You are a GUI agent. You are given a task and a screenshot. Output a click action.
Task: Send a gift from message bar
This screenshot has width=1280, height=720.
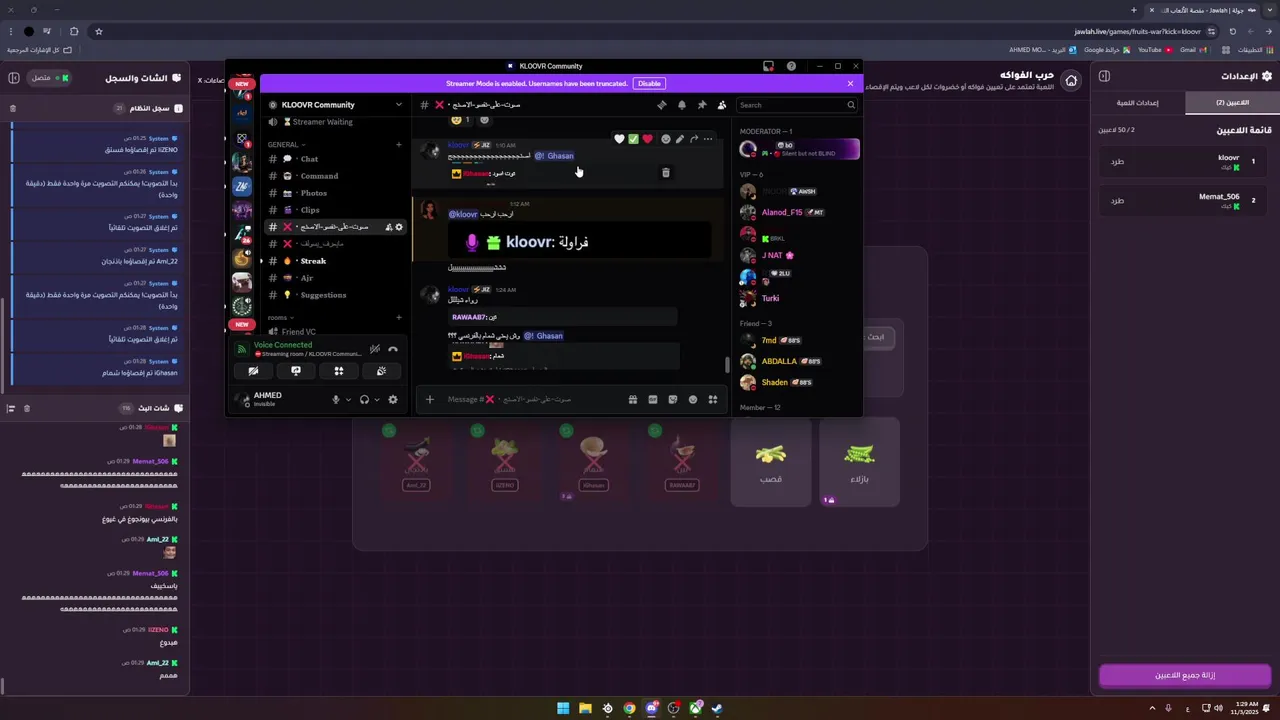633,400
